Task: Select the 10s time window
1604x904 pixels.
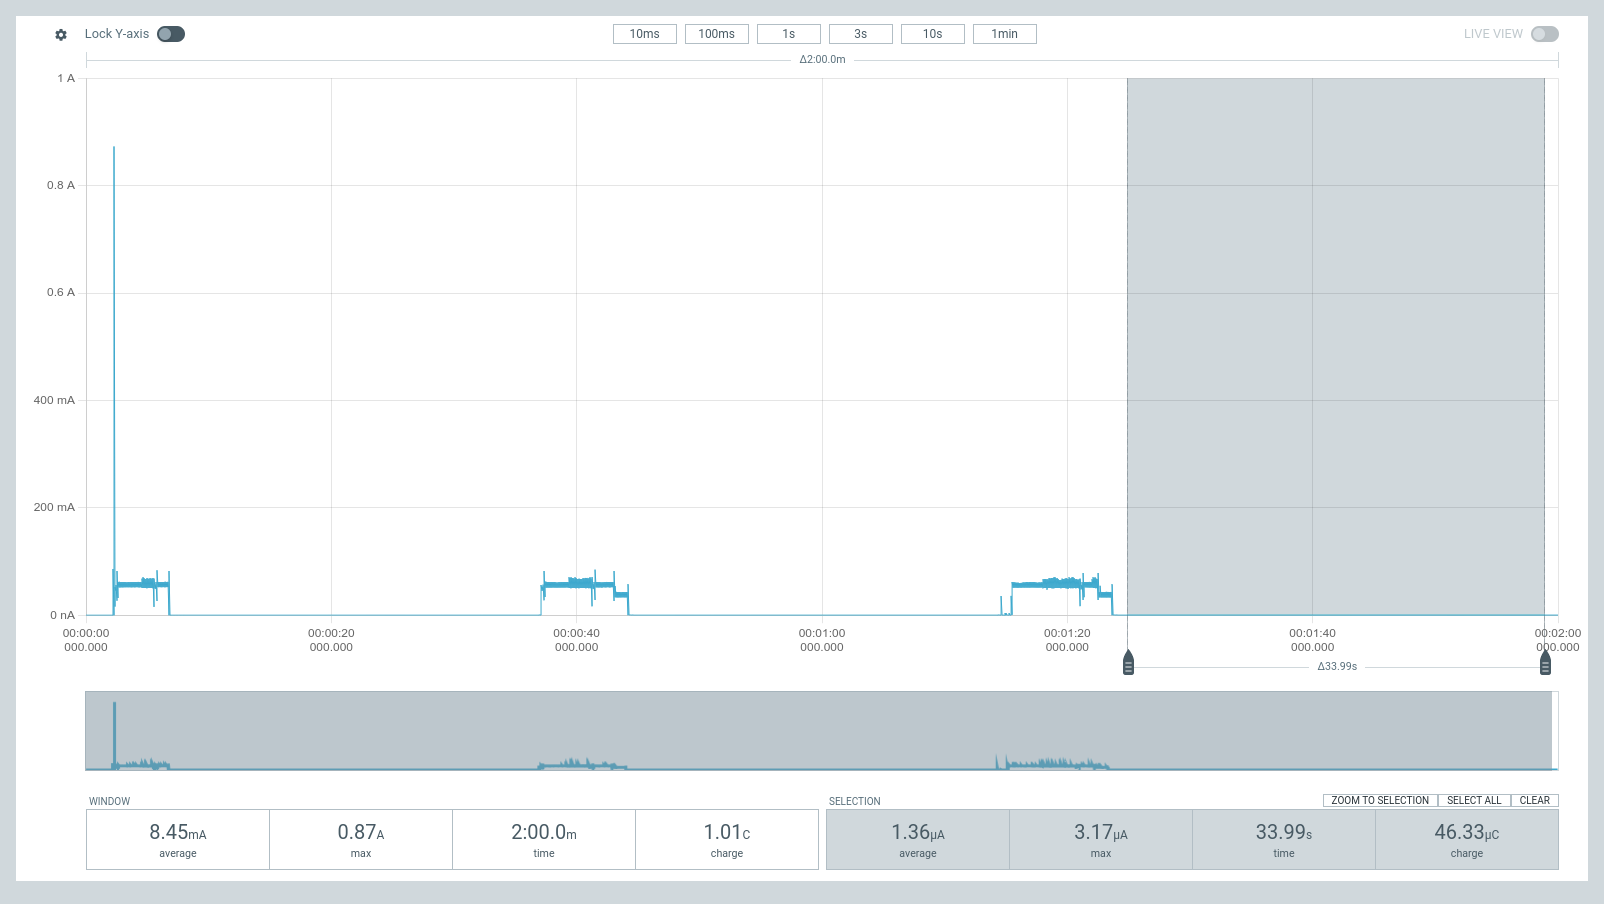Action: tap(932, 33)
